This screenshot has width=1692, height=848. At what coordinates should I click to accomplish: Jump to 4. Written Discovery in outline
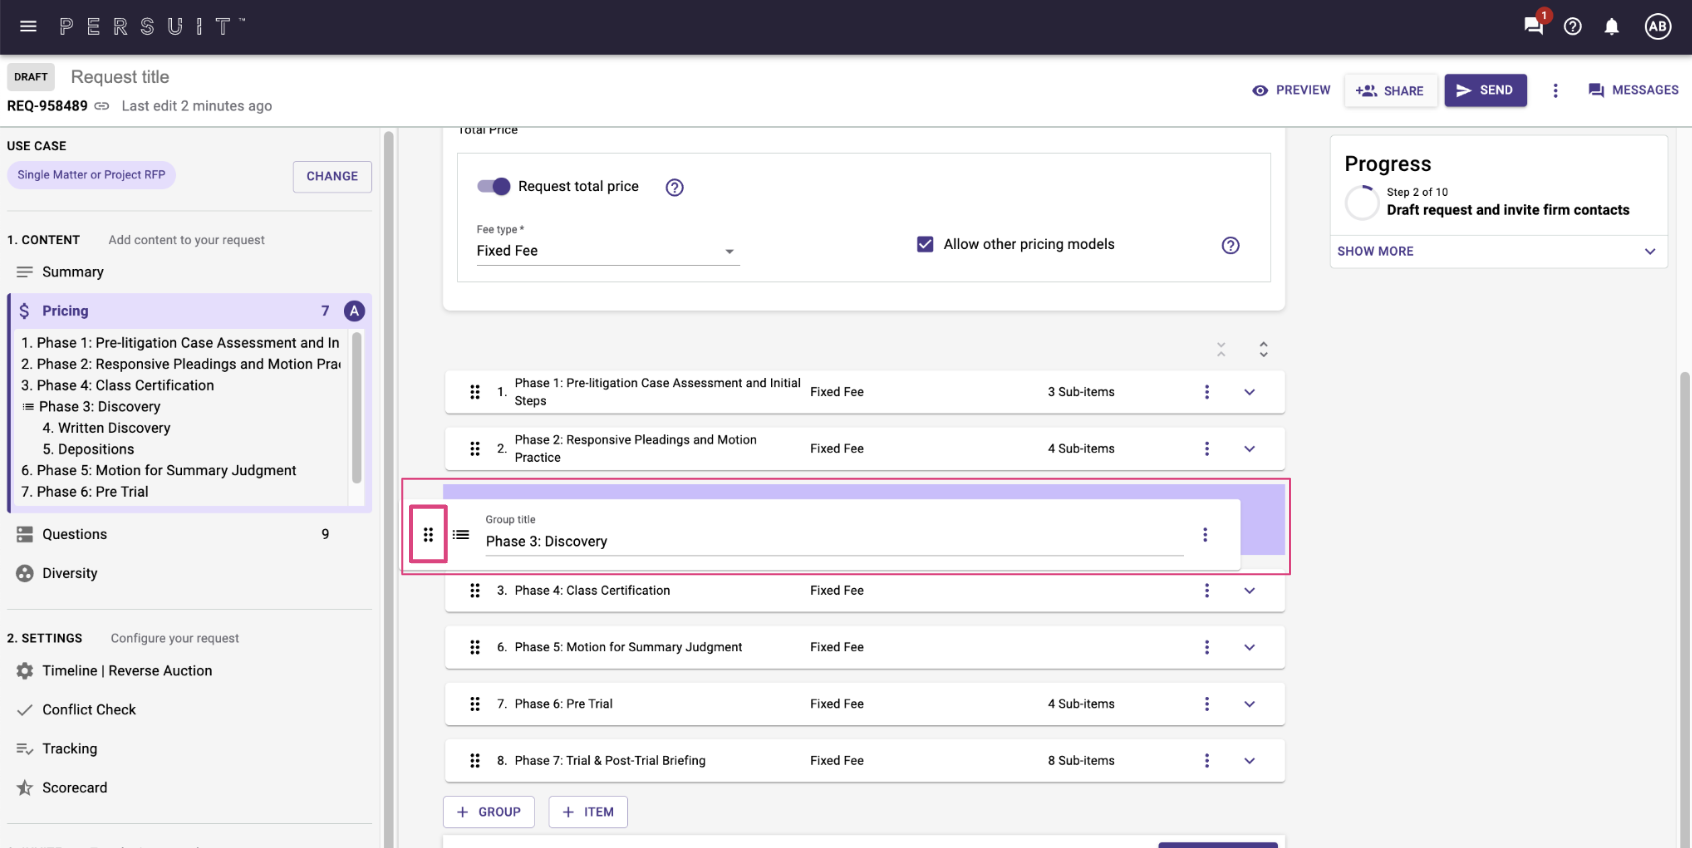click(x=107, y=428)
